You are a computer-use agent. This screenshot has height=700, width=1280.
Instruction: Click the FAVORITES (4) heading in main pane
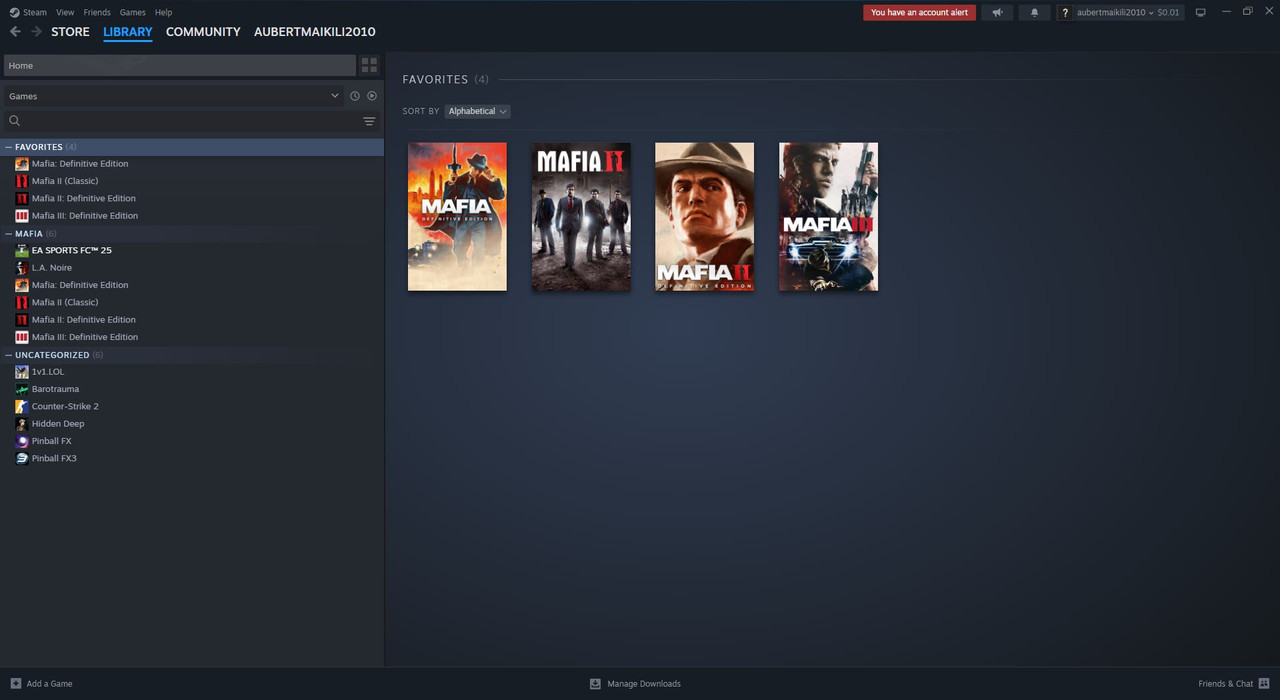(x=445, y=79)
